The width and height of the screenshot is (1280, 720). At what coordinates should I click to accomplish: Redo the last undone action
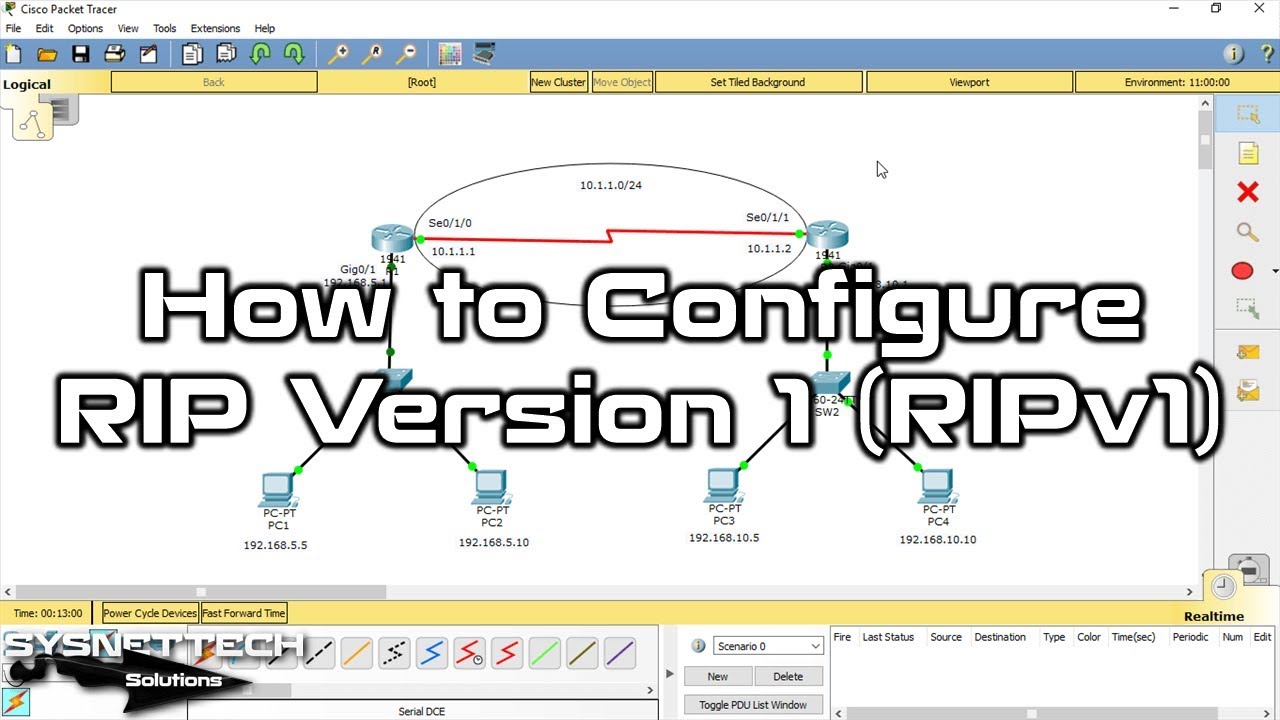pos(294,54)
